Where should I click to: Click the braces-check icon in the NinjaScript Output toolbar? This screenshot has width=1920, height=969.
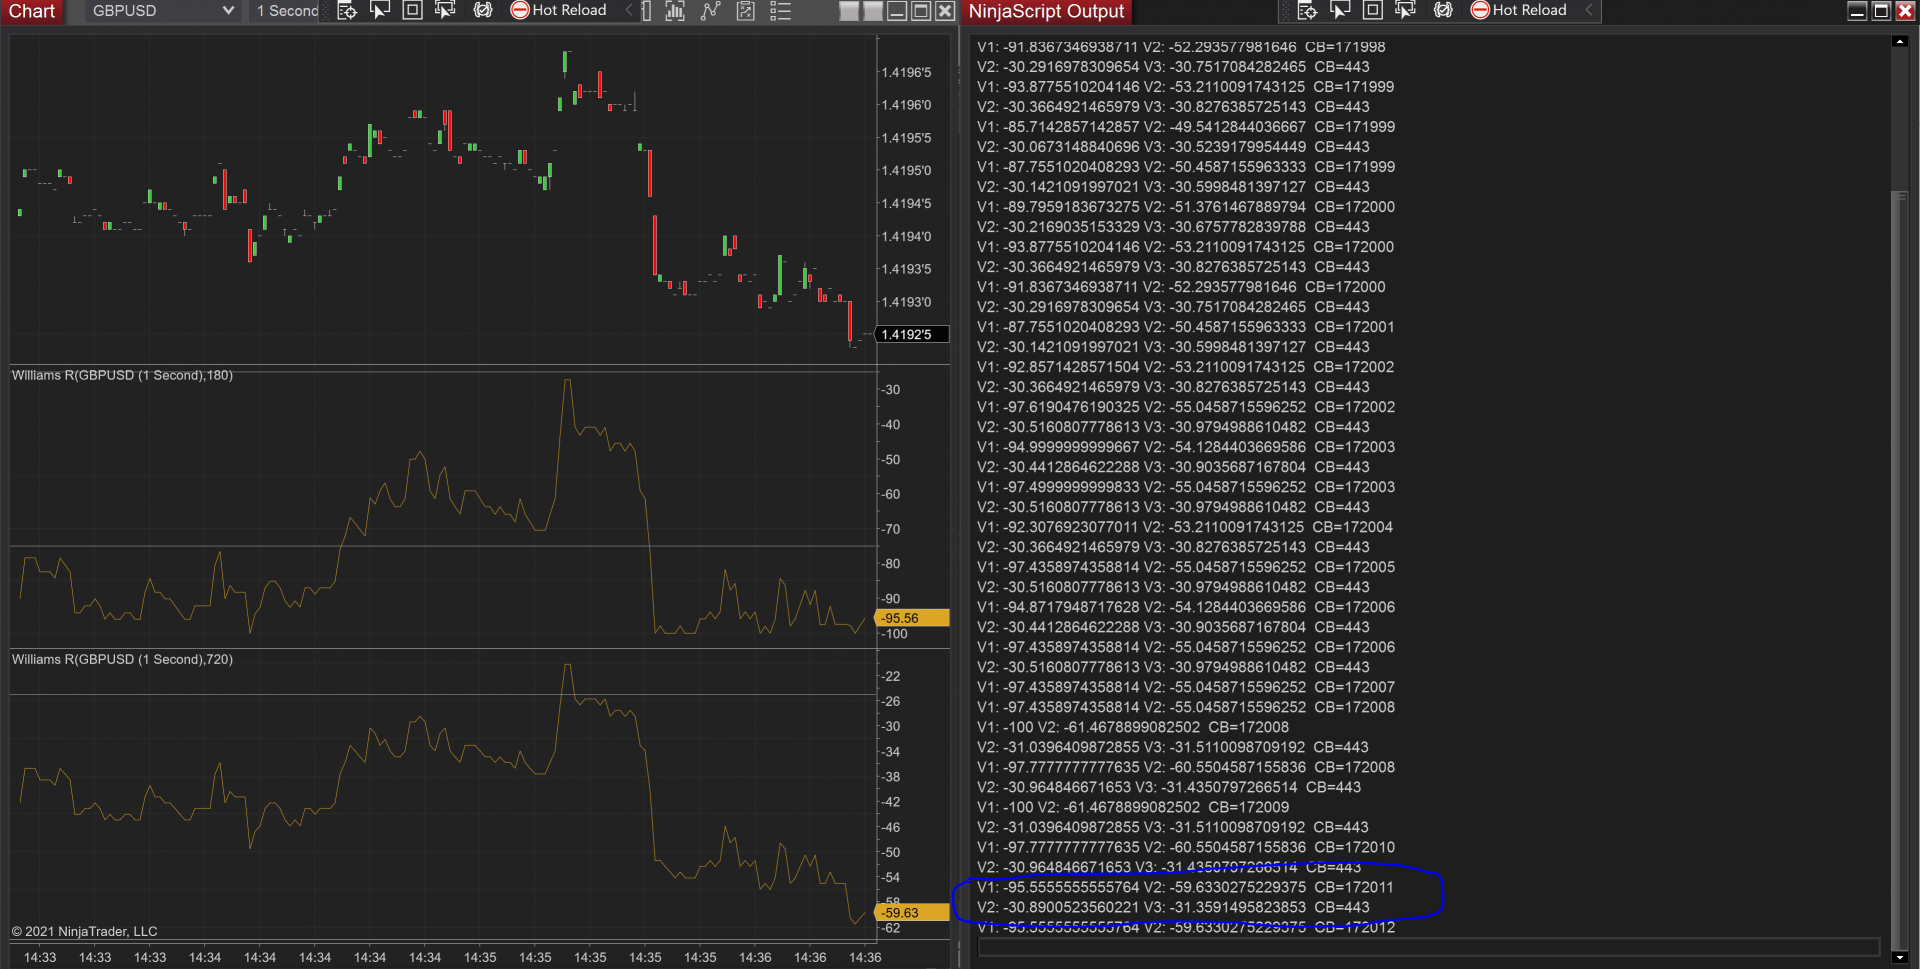1443,11
